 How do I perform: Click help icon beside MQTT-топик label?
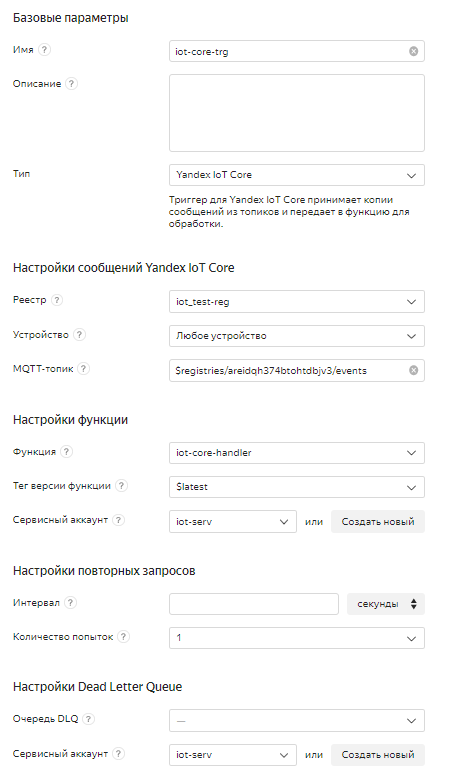pyautogui.click(x=84, y=369)
